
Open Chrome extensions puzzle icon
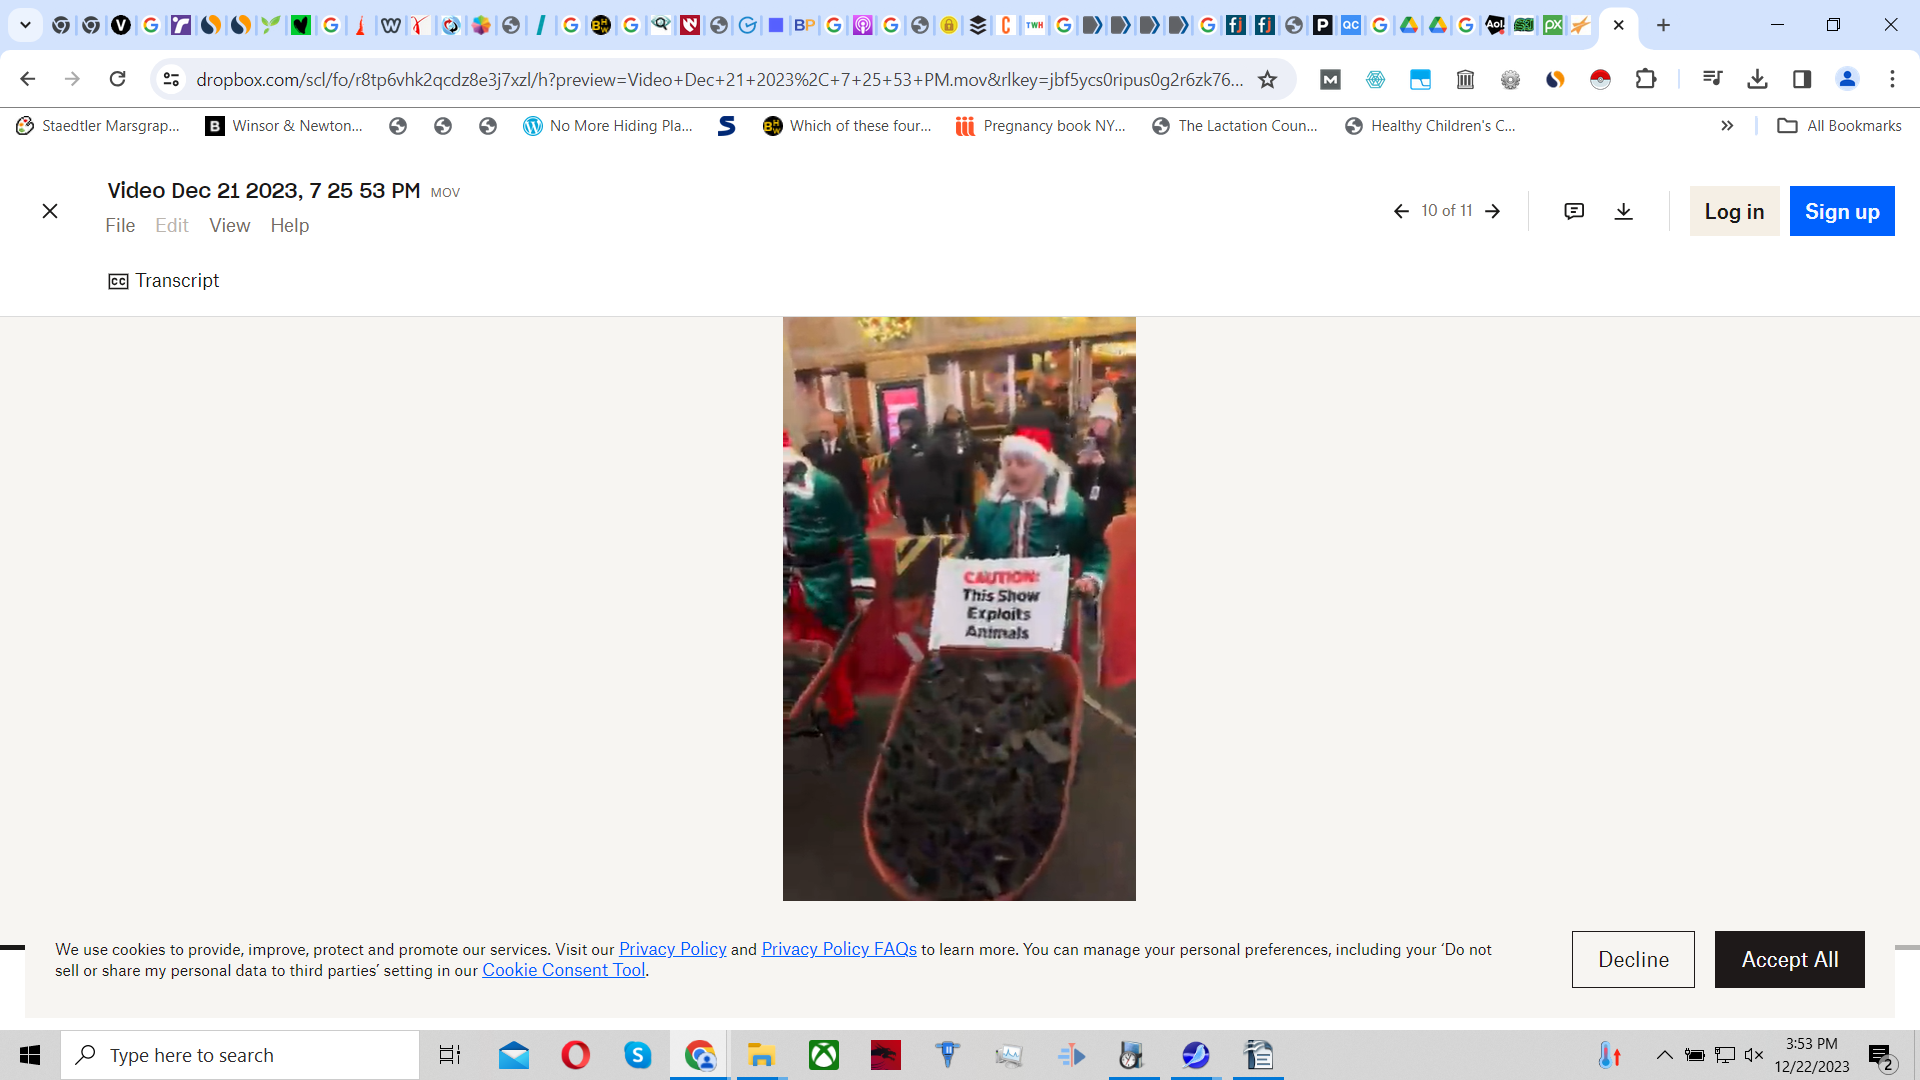(x=1646, y=79)
